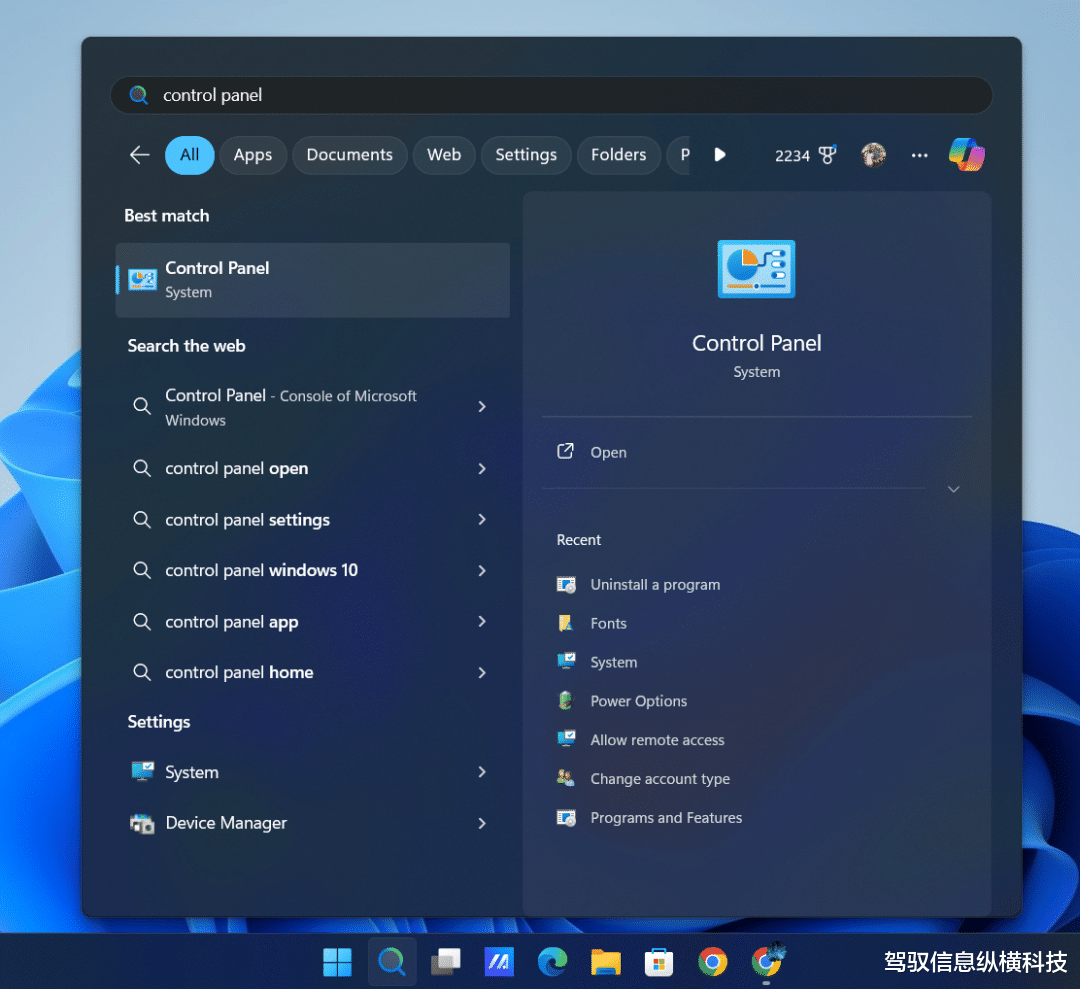1080x989 pixels.
Task: Switch to the Apps filter tab
Action: [253, 155]
